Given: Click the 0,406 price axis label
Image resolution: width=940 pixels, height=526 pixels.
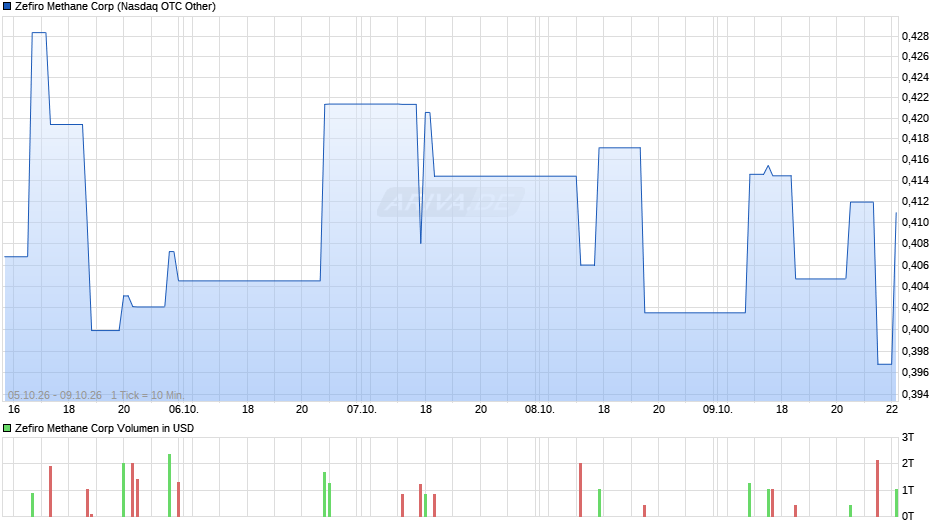Looking at the screenshot, I should click(915, 265).
